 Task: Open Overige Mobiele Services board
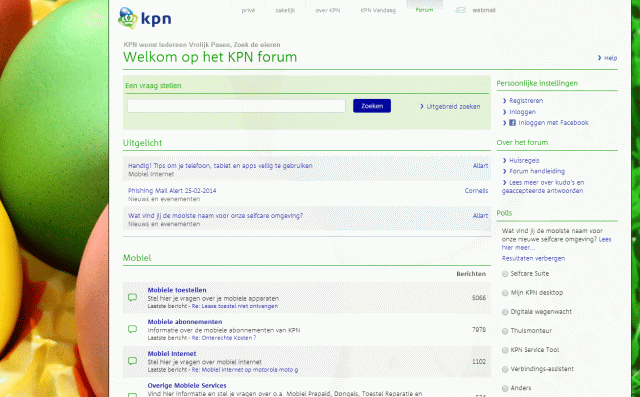[x=187, y=386]
